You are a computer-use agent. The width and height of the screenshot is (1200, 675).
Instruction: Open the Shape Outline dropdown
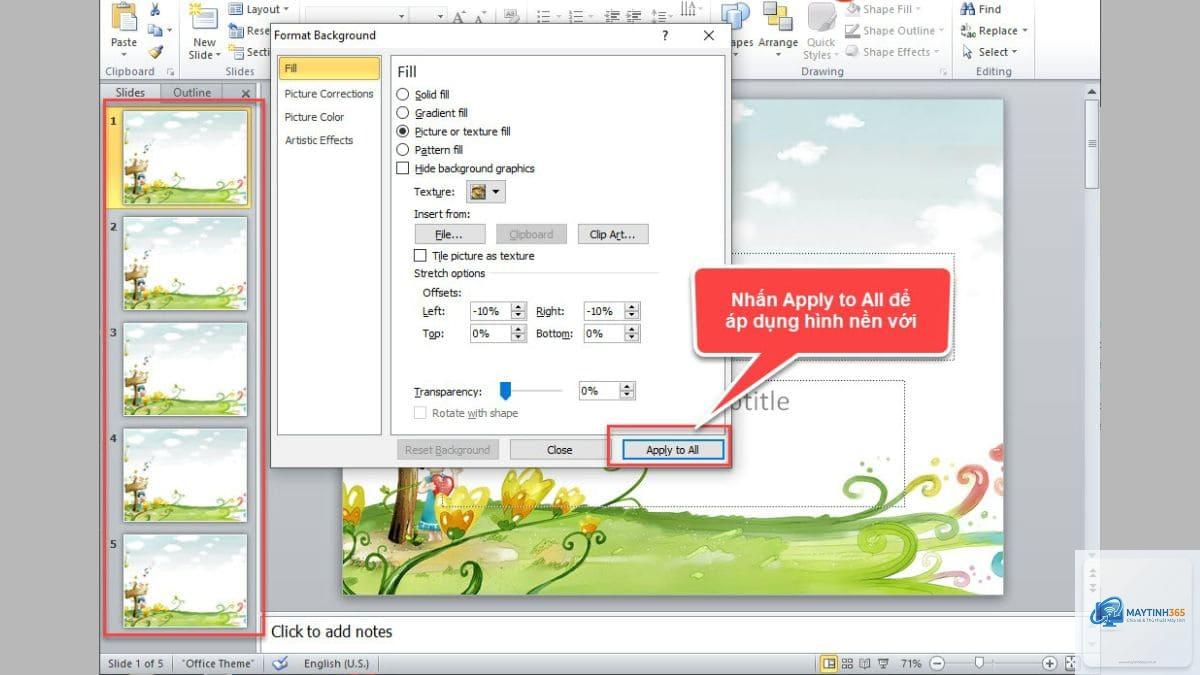(894, 31)
